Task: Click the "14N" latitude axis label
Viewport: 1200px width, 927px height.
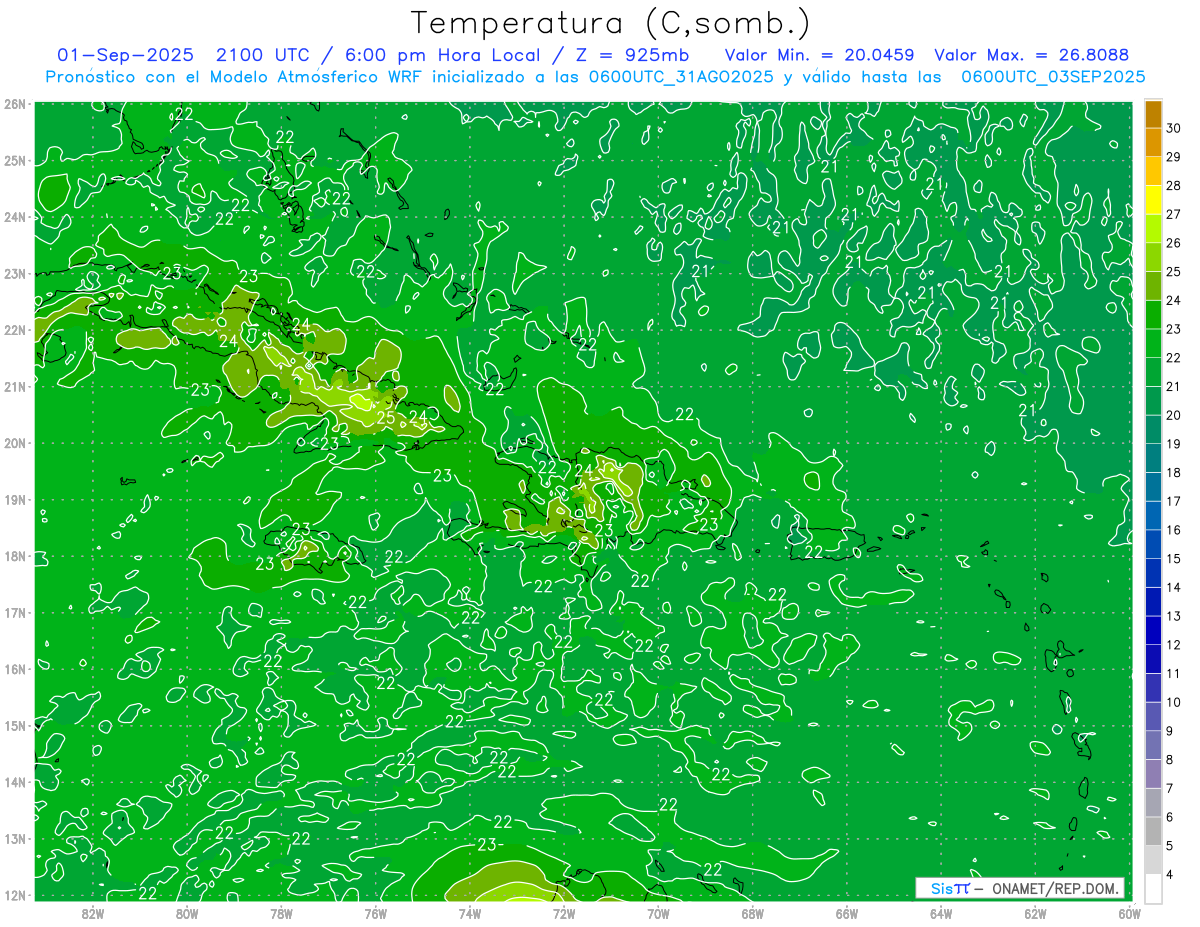Action: [x=14, y=782]
